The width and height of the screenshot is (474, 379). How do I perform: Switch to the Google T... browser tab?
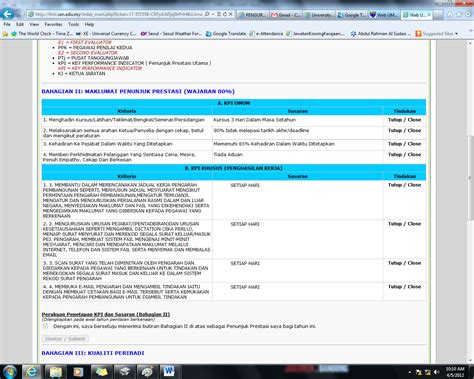(x=352, y=15)
